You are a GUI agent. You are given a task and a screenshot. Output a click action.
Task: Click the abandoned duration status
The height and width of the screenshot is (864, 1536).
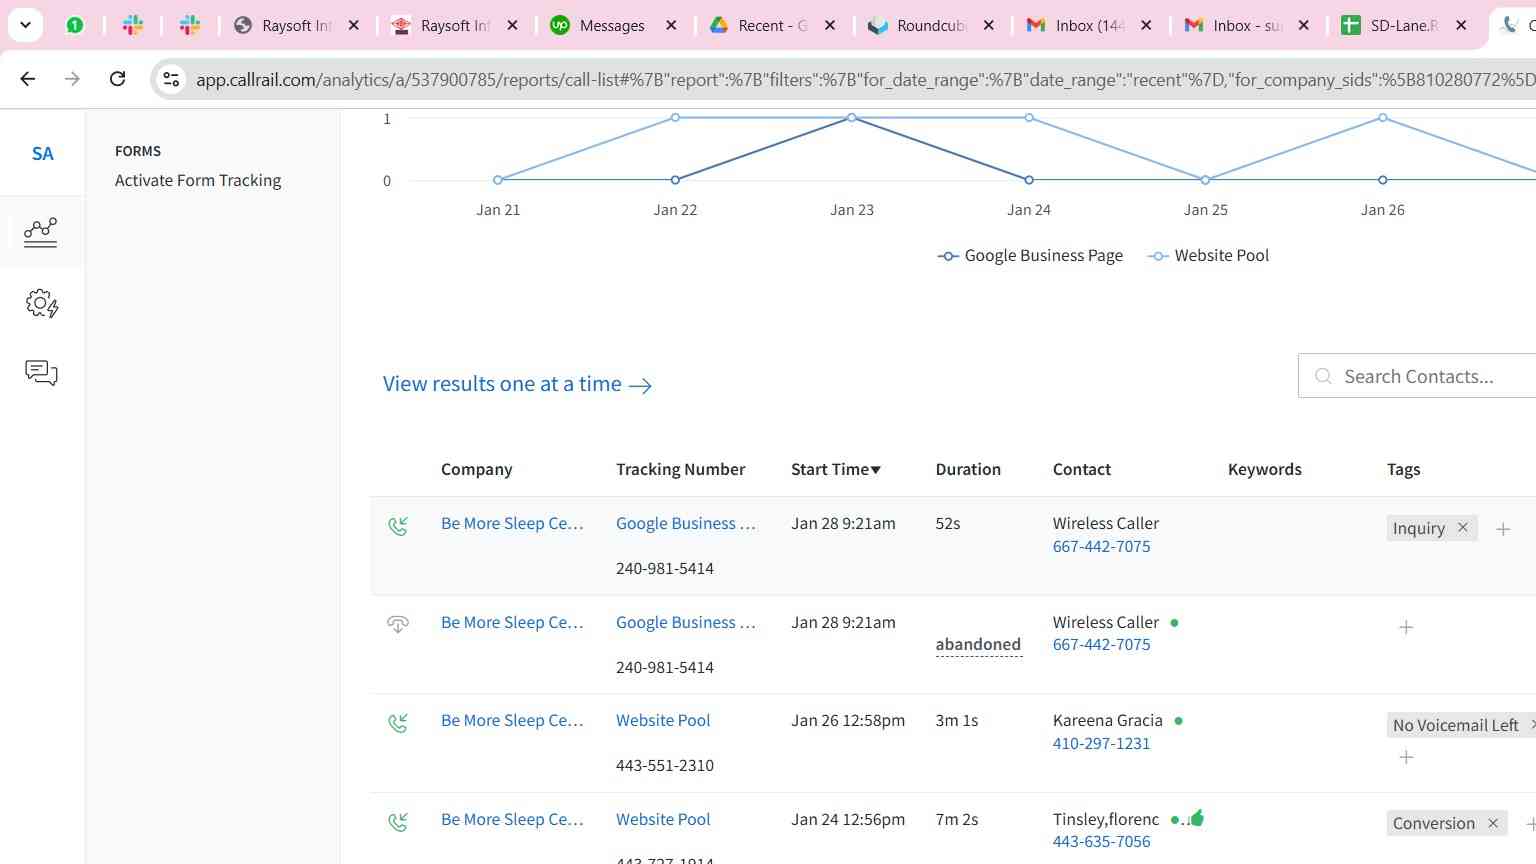click(978, 644)
